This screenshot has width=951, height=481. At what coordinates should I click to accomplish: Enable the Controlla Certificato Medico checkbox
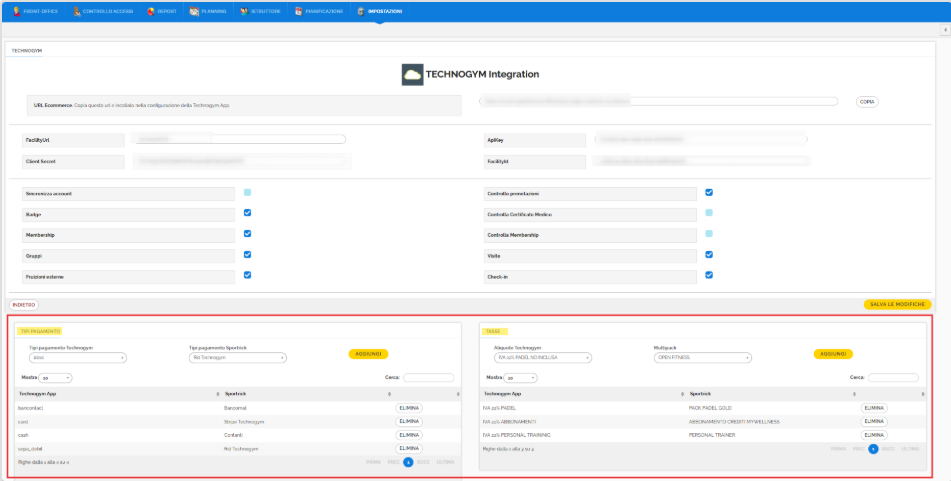pyautogui.click(x=709, y=213)
